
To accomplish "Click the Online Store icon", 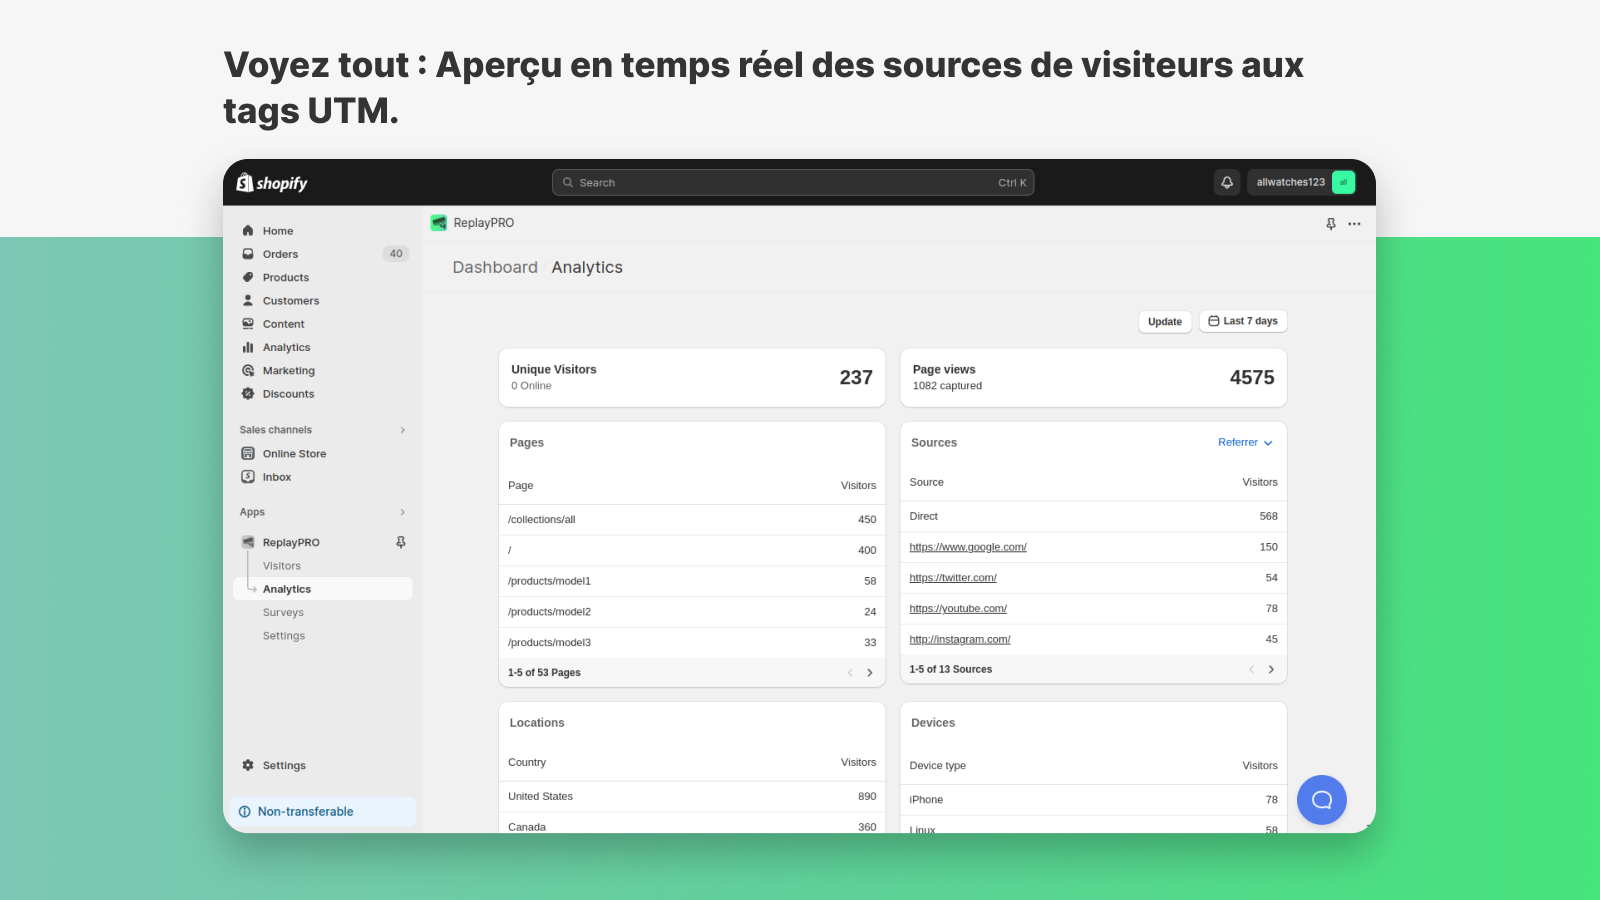I will click(x=248, y=453).
